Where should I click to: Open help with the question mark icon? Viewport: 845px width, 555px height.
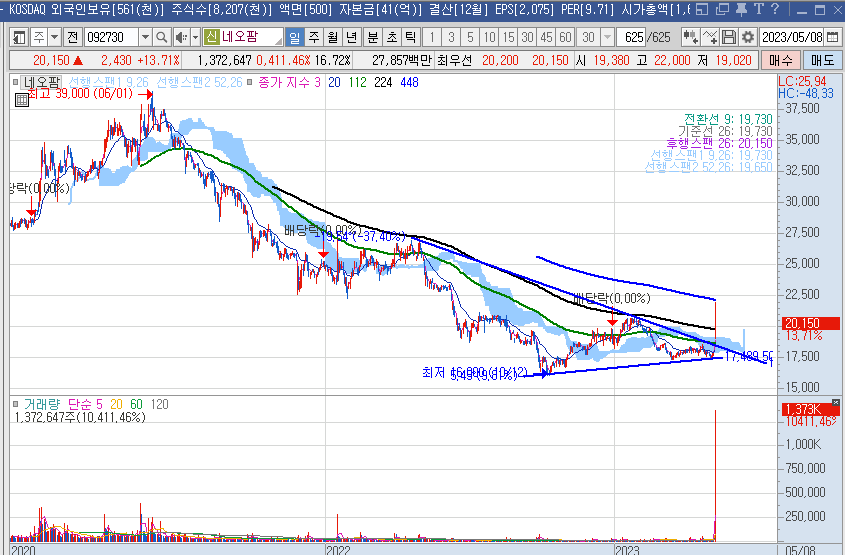click(775, 9)
